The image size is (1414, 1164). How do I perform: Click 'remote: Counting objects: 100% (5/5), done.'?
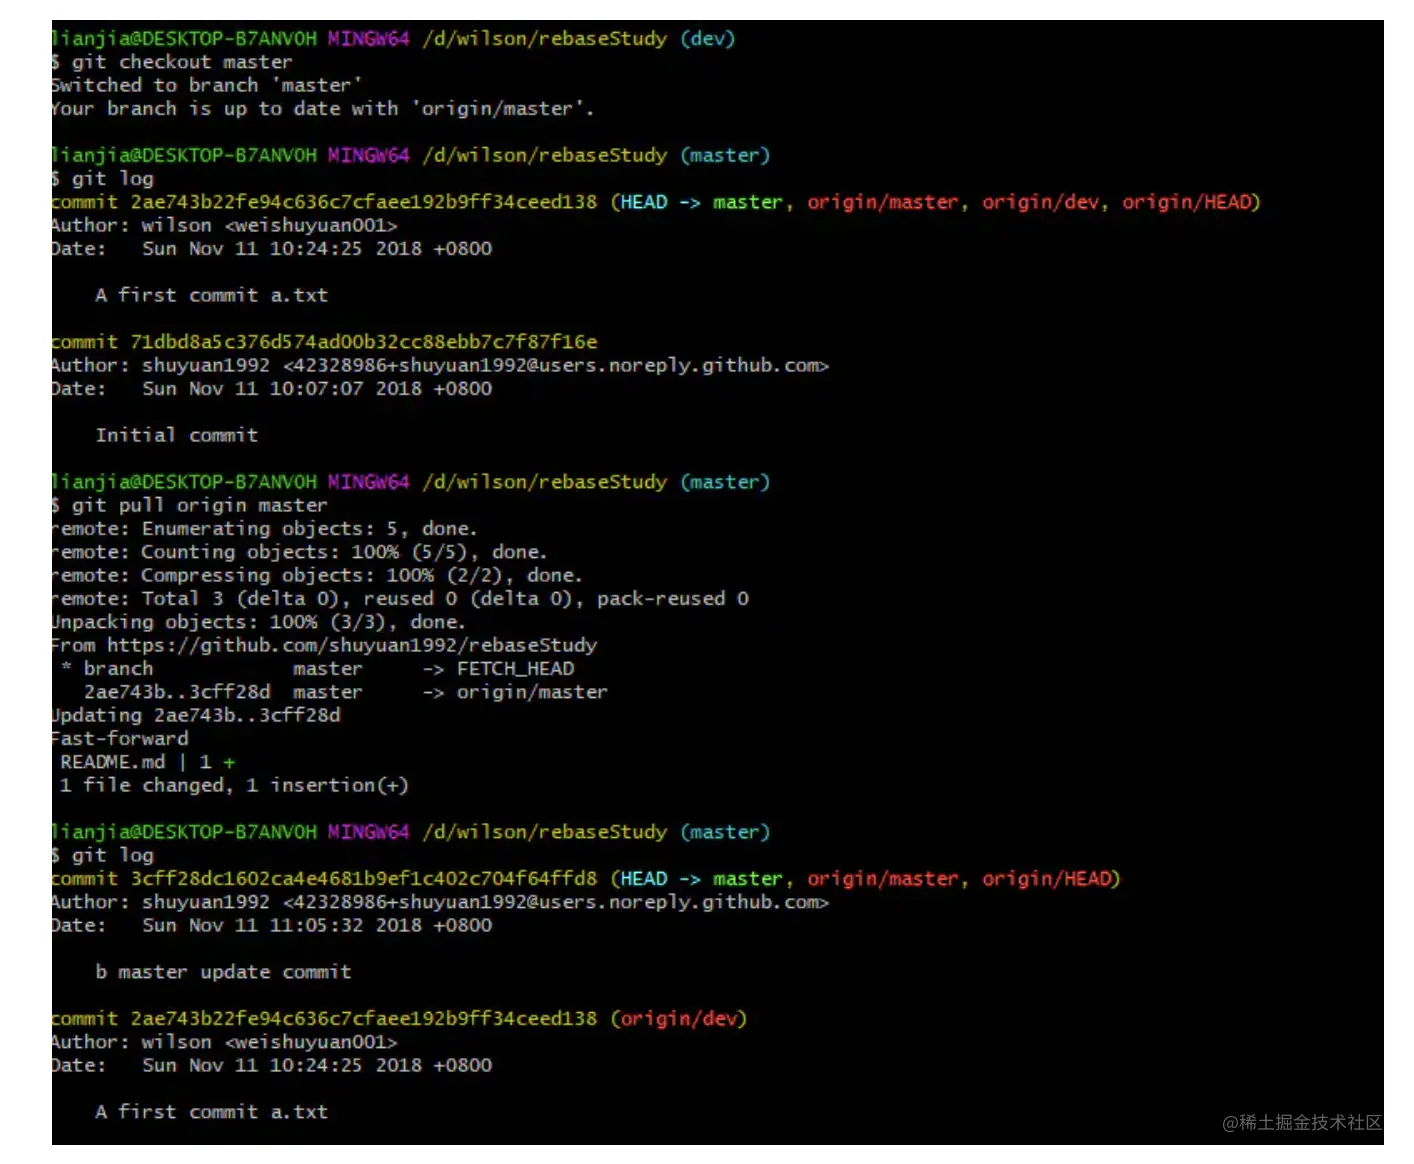tap(300, 552)
